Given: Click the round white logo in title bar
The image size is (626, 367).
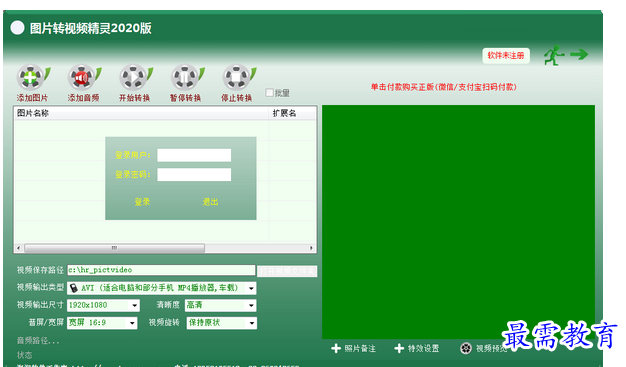Looking at the screenshot, I should pyautogui.click(x=17, y=28).
